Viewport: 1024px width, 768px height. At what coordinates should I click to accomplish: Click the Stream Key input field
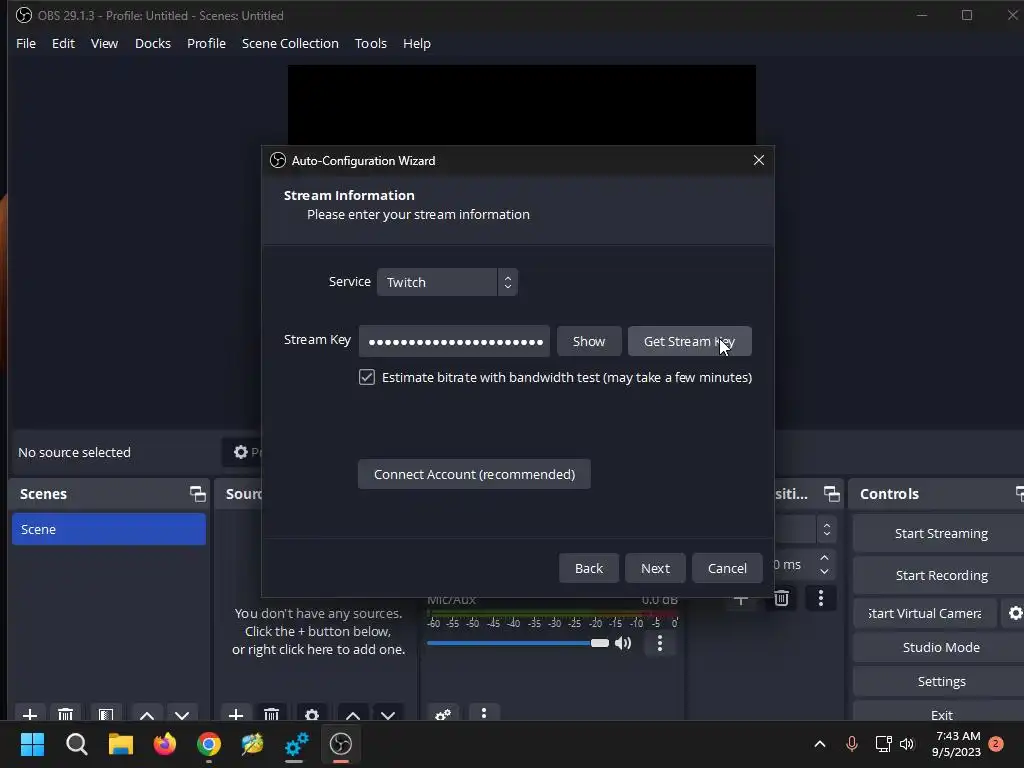coord(454,342)
